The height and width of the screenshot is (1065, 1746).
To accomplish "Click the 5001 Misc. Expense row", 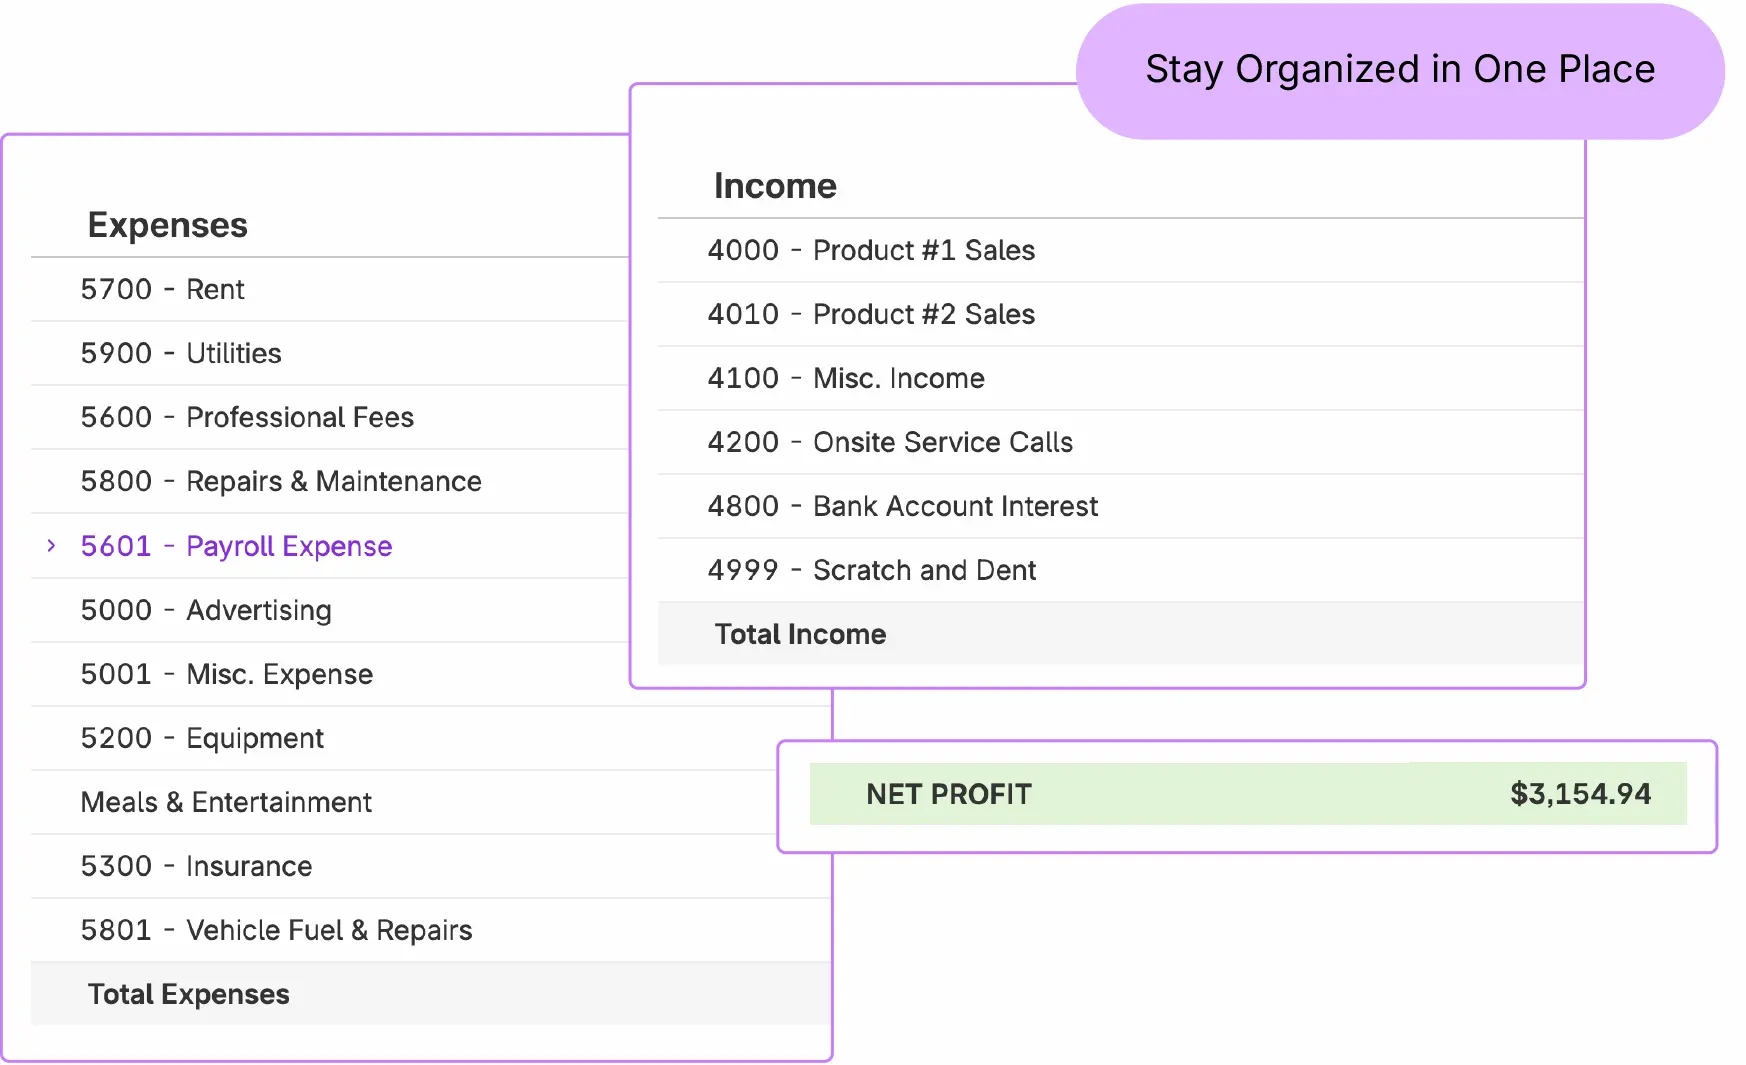I will click(227, 674).
